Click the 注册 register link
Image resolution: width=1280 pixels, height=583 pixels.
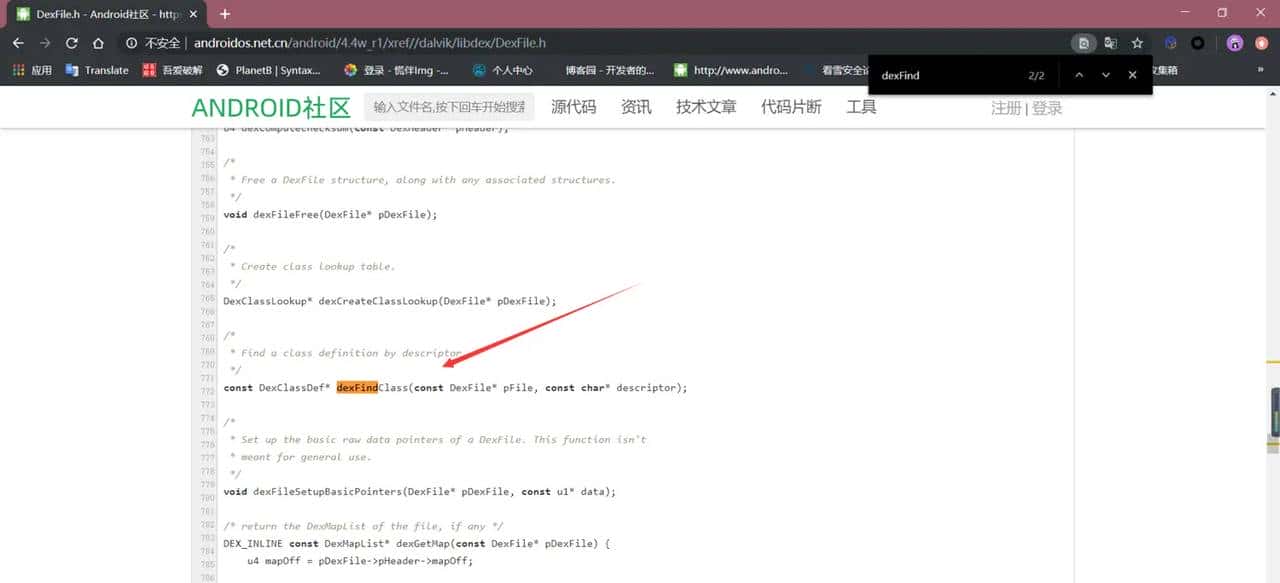tap(1006, 107)
